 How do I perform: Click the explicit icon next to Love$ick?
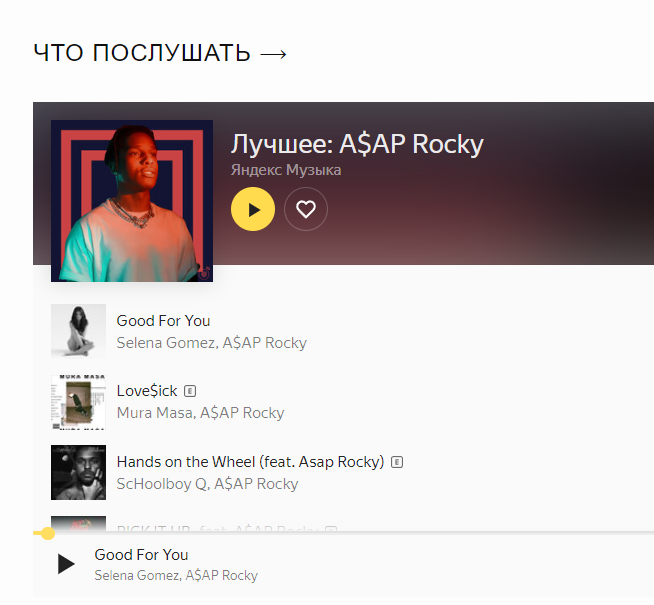point(190,391)
